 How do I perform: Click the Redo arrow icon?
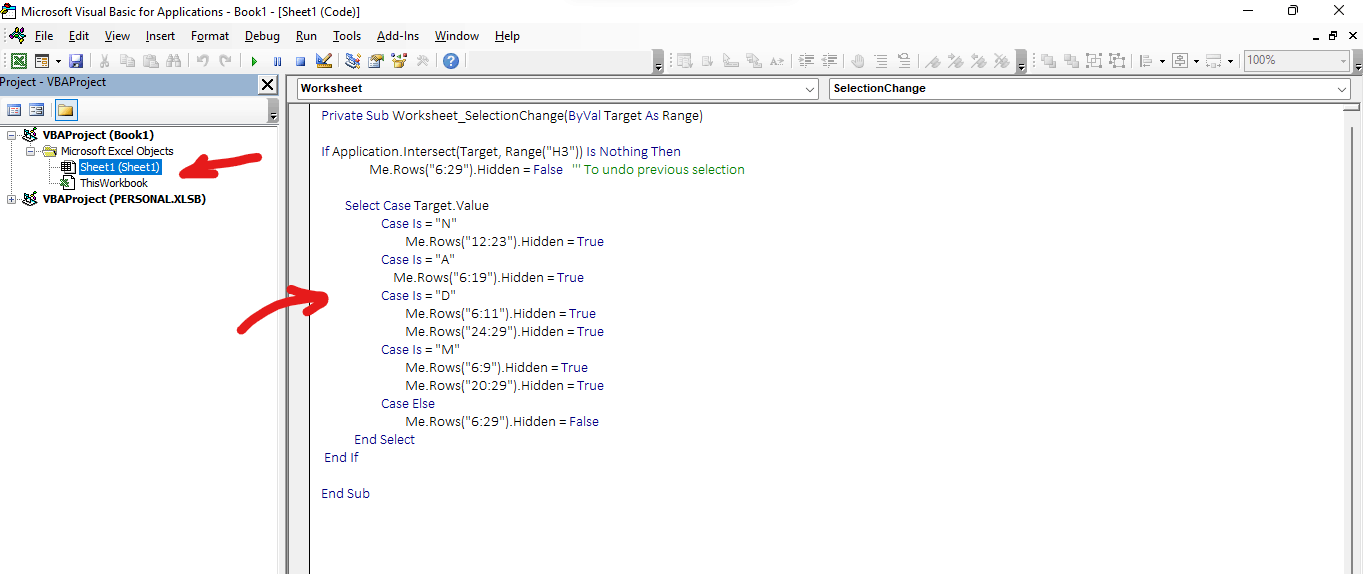click(x=226, y=61)
